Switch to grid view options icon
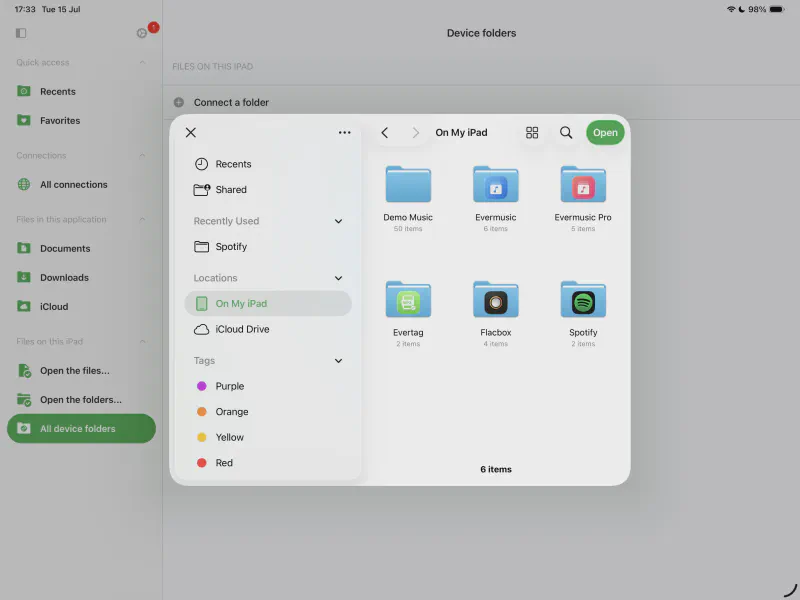 tap(532, 133)
